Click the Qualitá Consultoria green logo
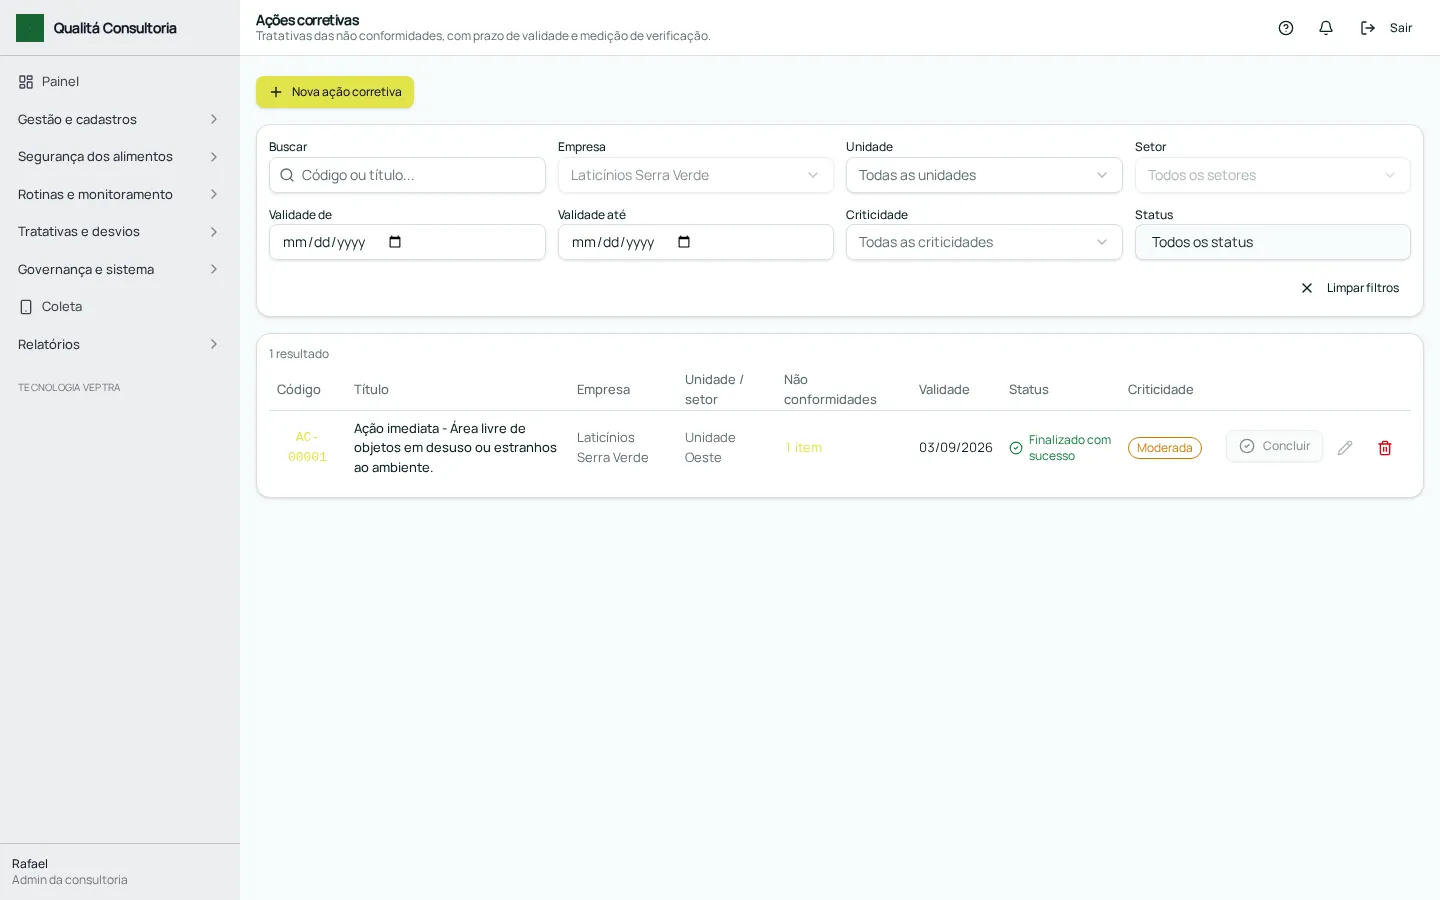Image resolution: width=1440 pixels, height=900 pixels. pyautogui.click(x=30, y=28)
